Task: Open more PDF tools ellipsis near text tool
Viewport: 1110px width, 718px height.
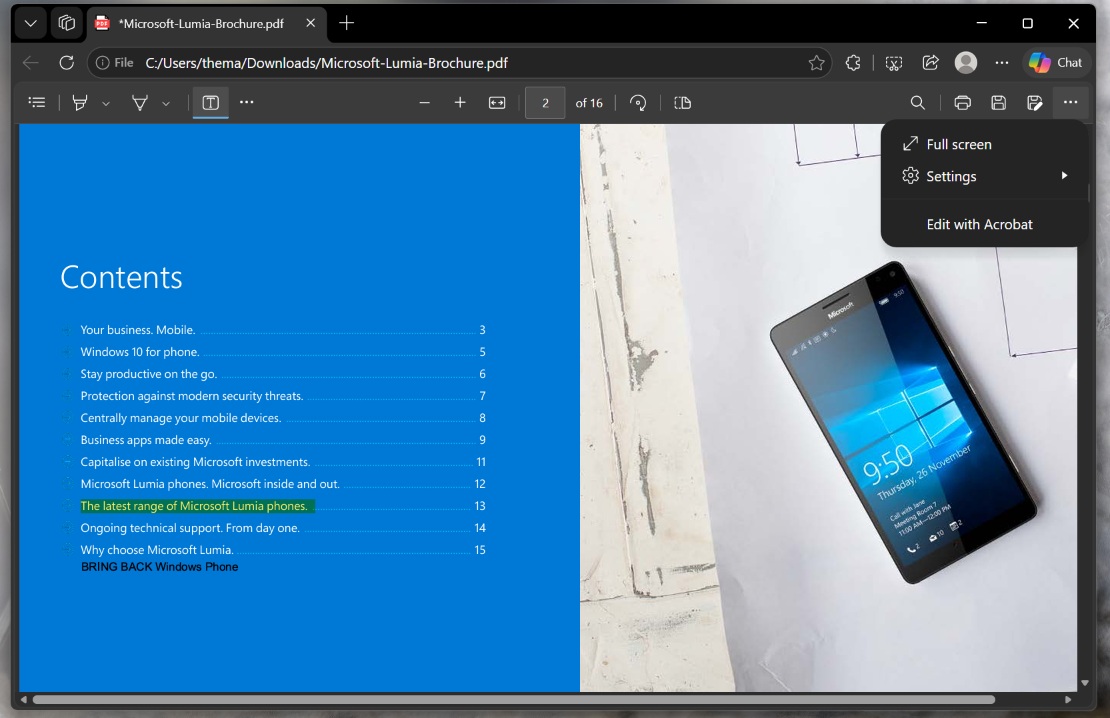Action: tap(246, 103)
